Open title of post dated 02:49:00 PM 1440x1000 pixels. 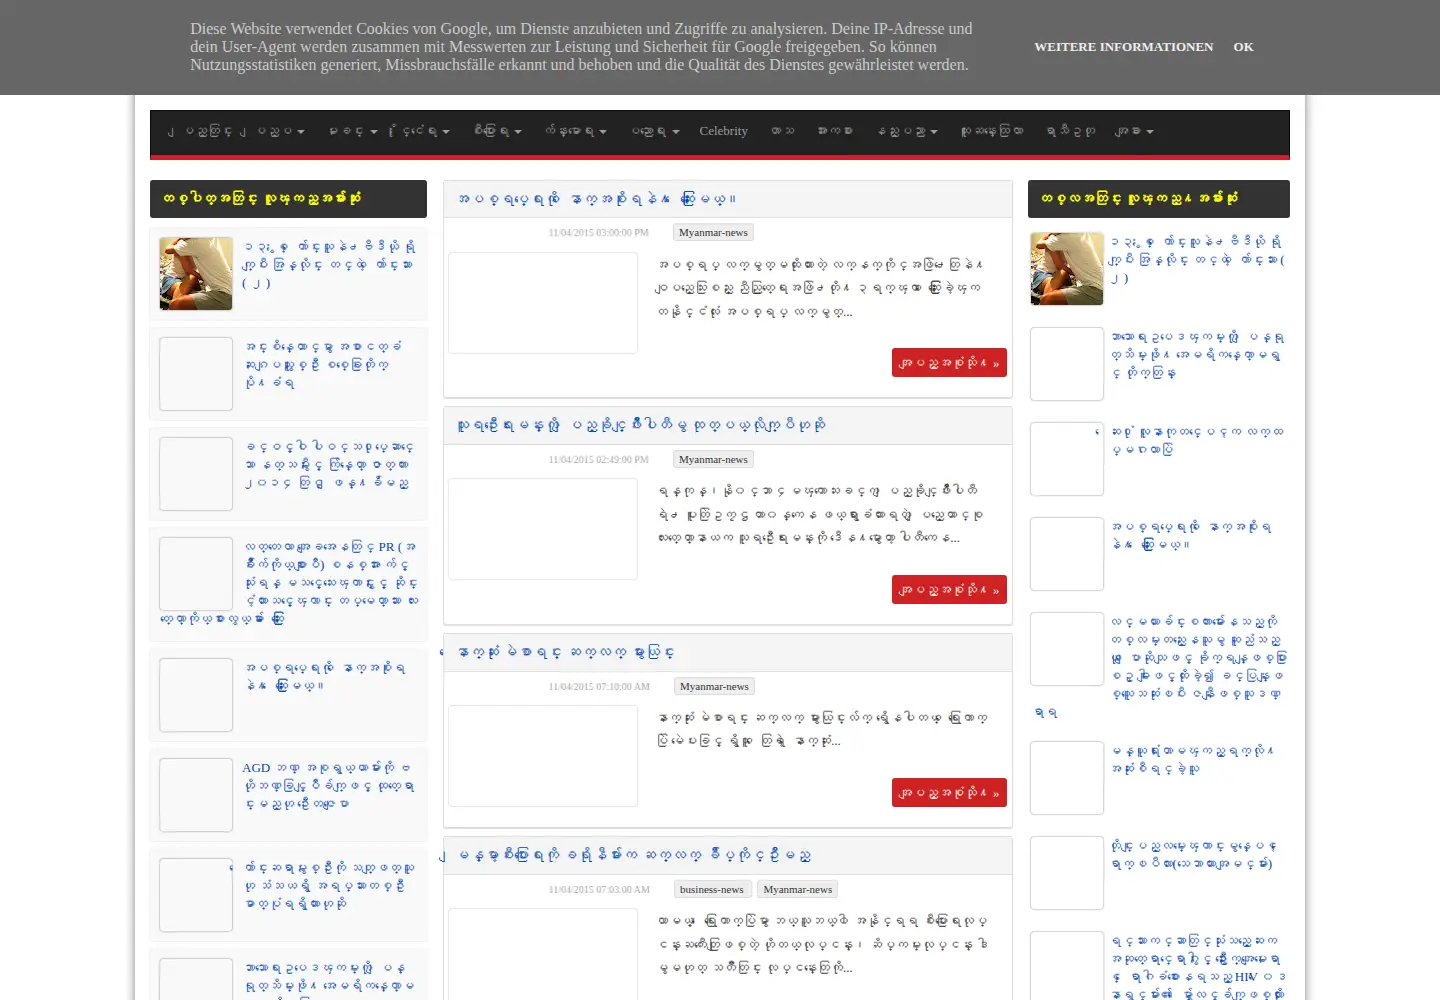click(641, 425)
